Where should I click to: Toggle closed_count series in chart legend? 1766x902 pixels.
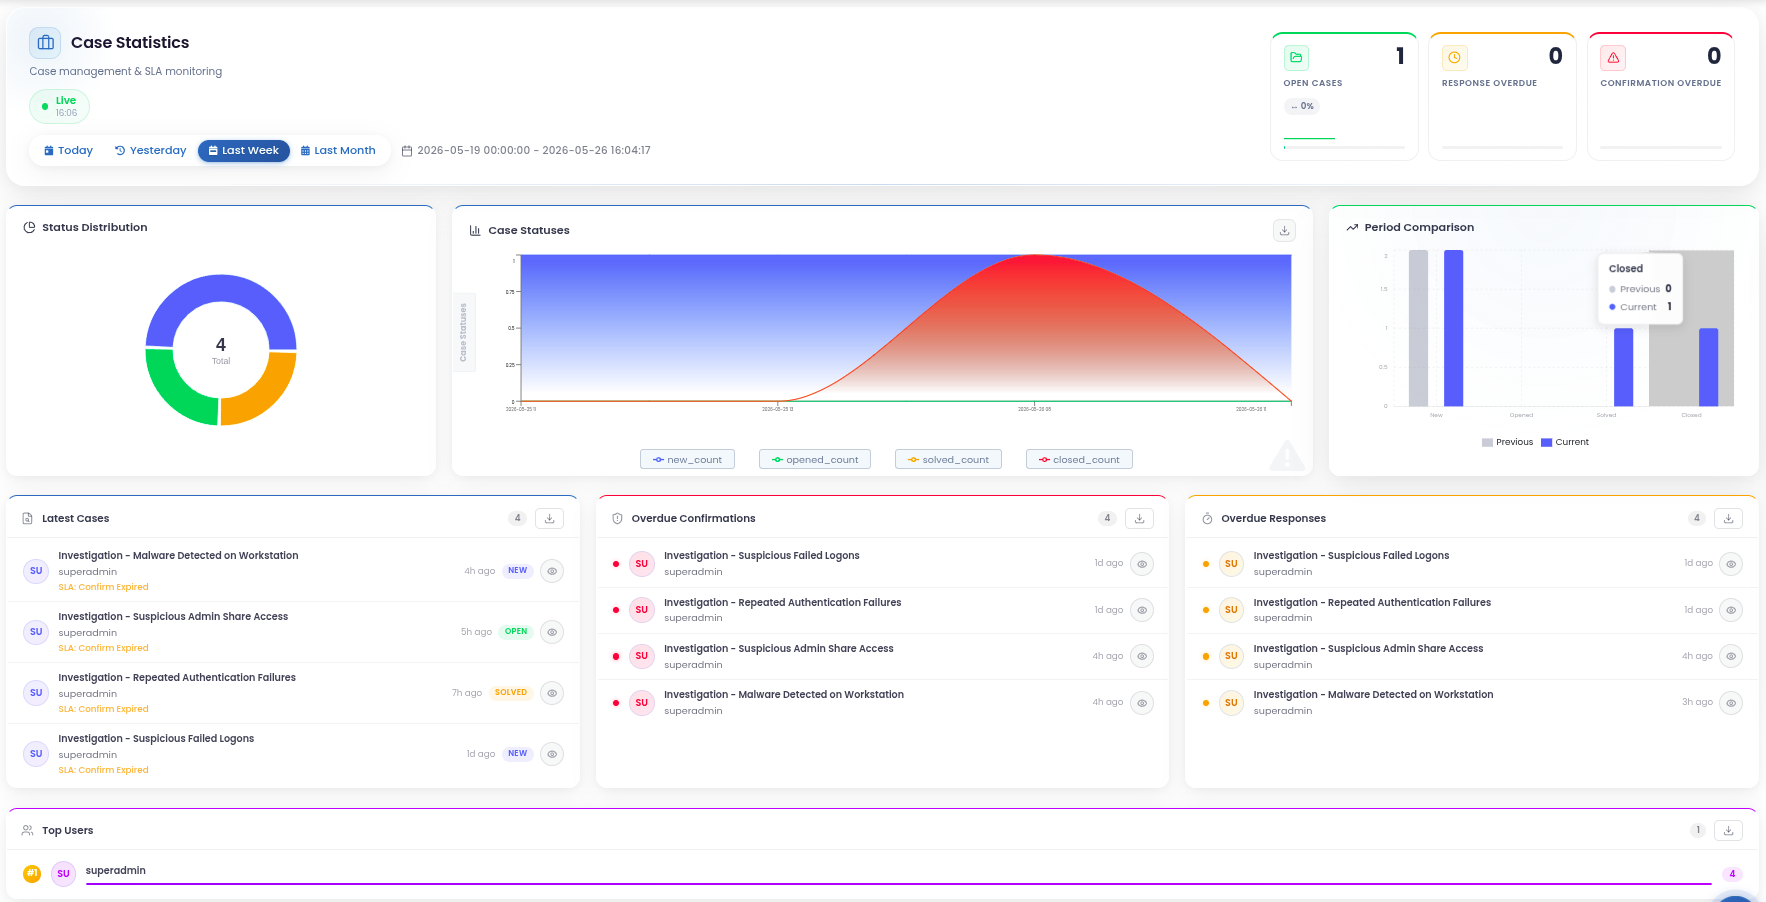[x=1079, y=460]
